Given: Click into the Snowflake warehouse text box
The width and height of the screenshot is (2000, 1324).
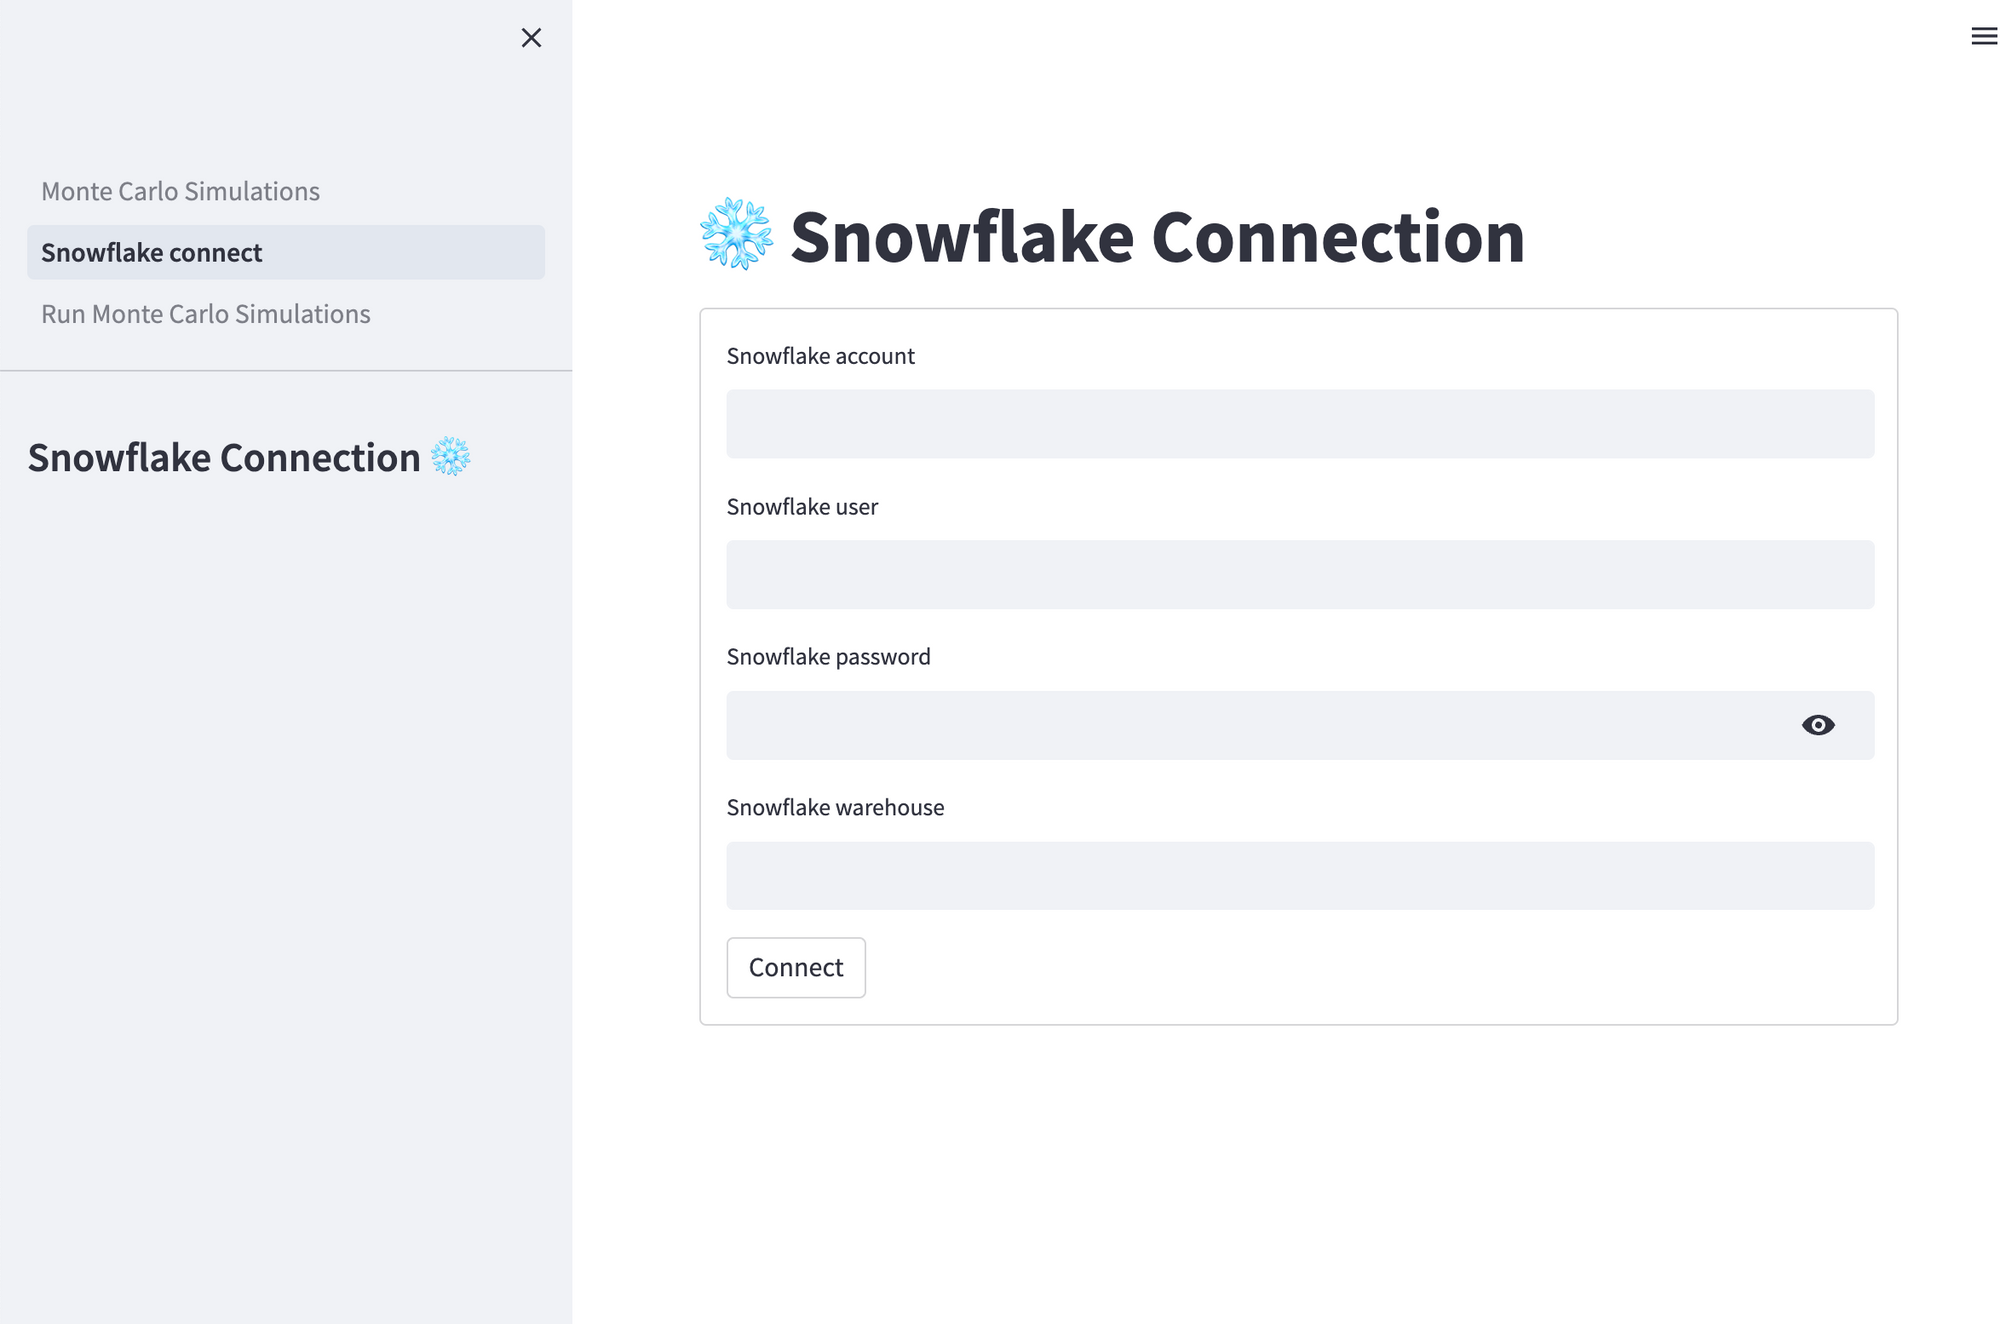Looking at the screenshot, I should [1299, 876].
